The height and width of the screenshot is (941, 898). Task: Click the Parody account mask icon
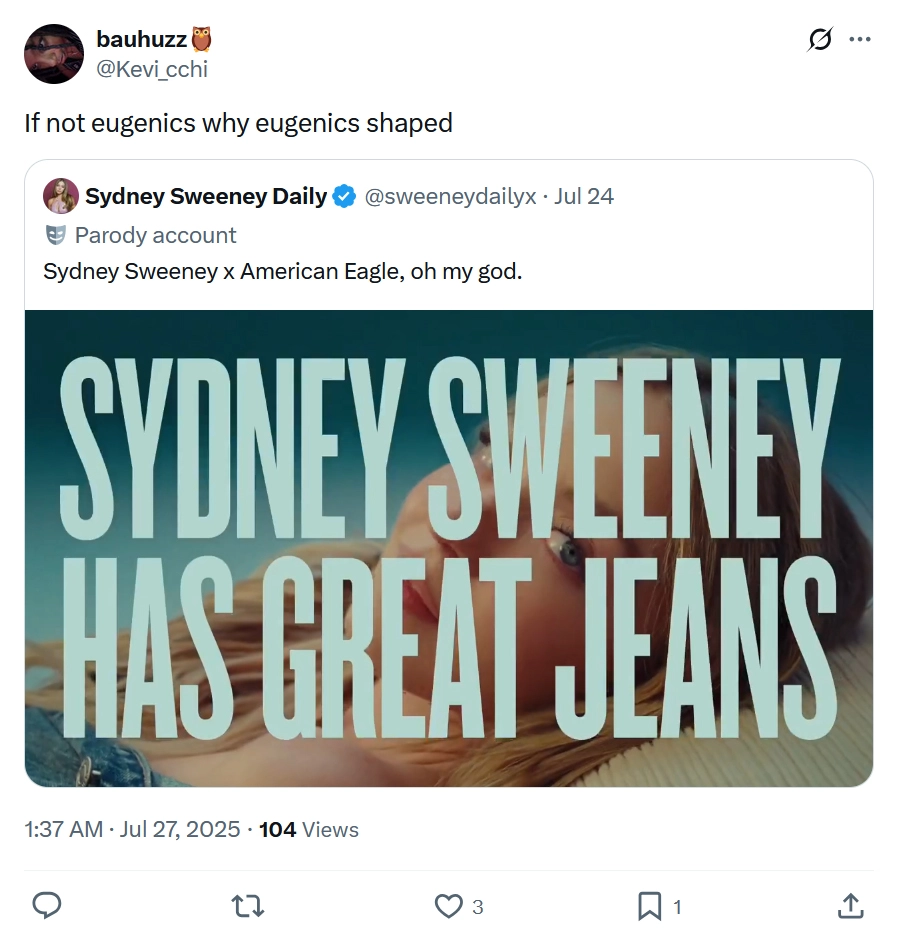click(55, 235)
